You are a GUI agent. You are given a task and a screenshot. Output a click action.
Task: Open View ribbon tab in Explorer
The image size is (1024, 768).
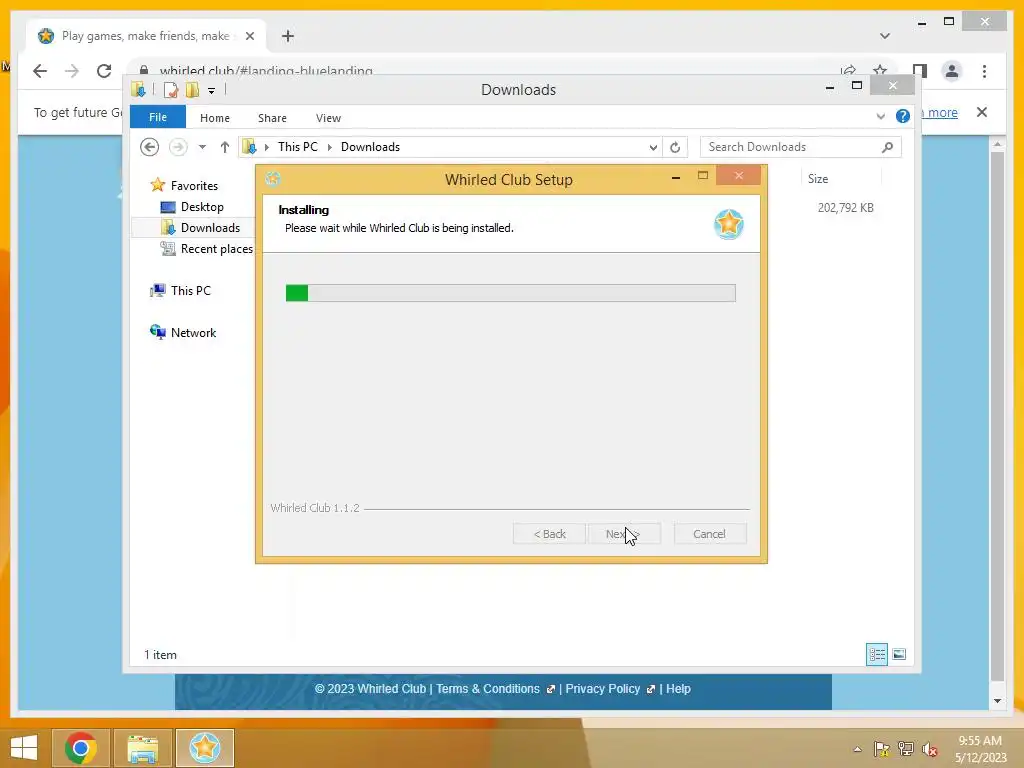(x=328, y=118)
